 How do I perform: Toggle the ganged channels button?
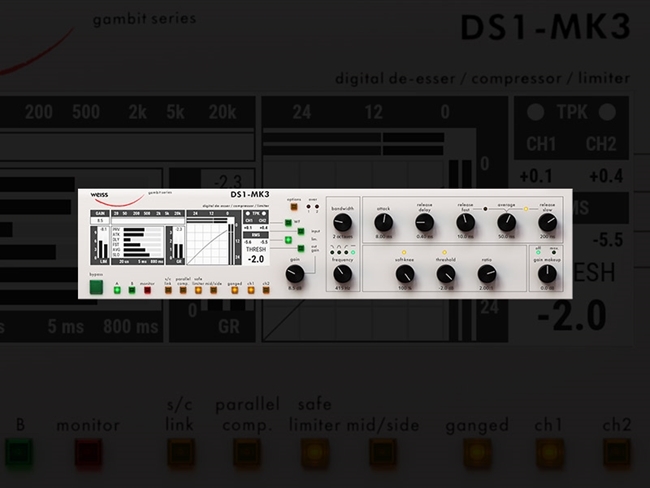pyautogui.click(x=234, y=291)
